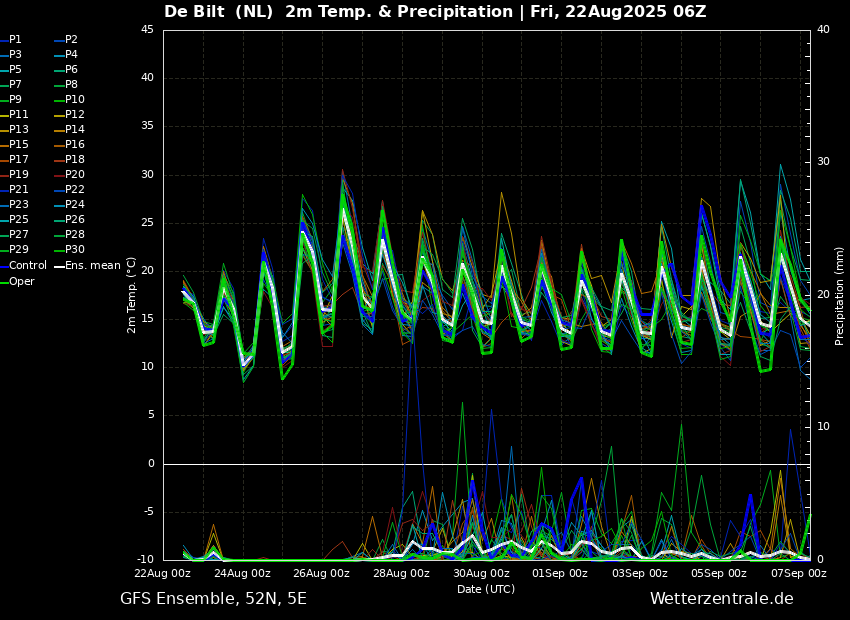Click the P19 legend color line

point(4,175)
